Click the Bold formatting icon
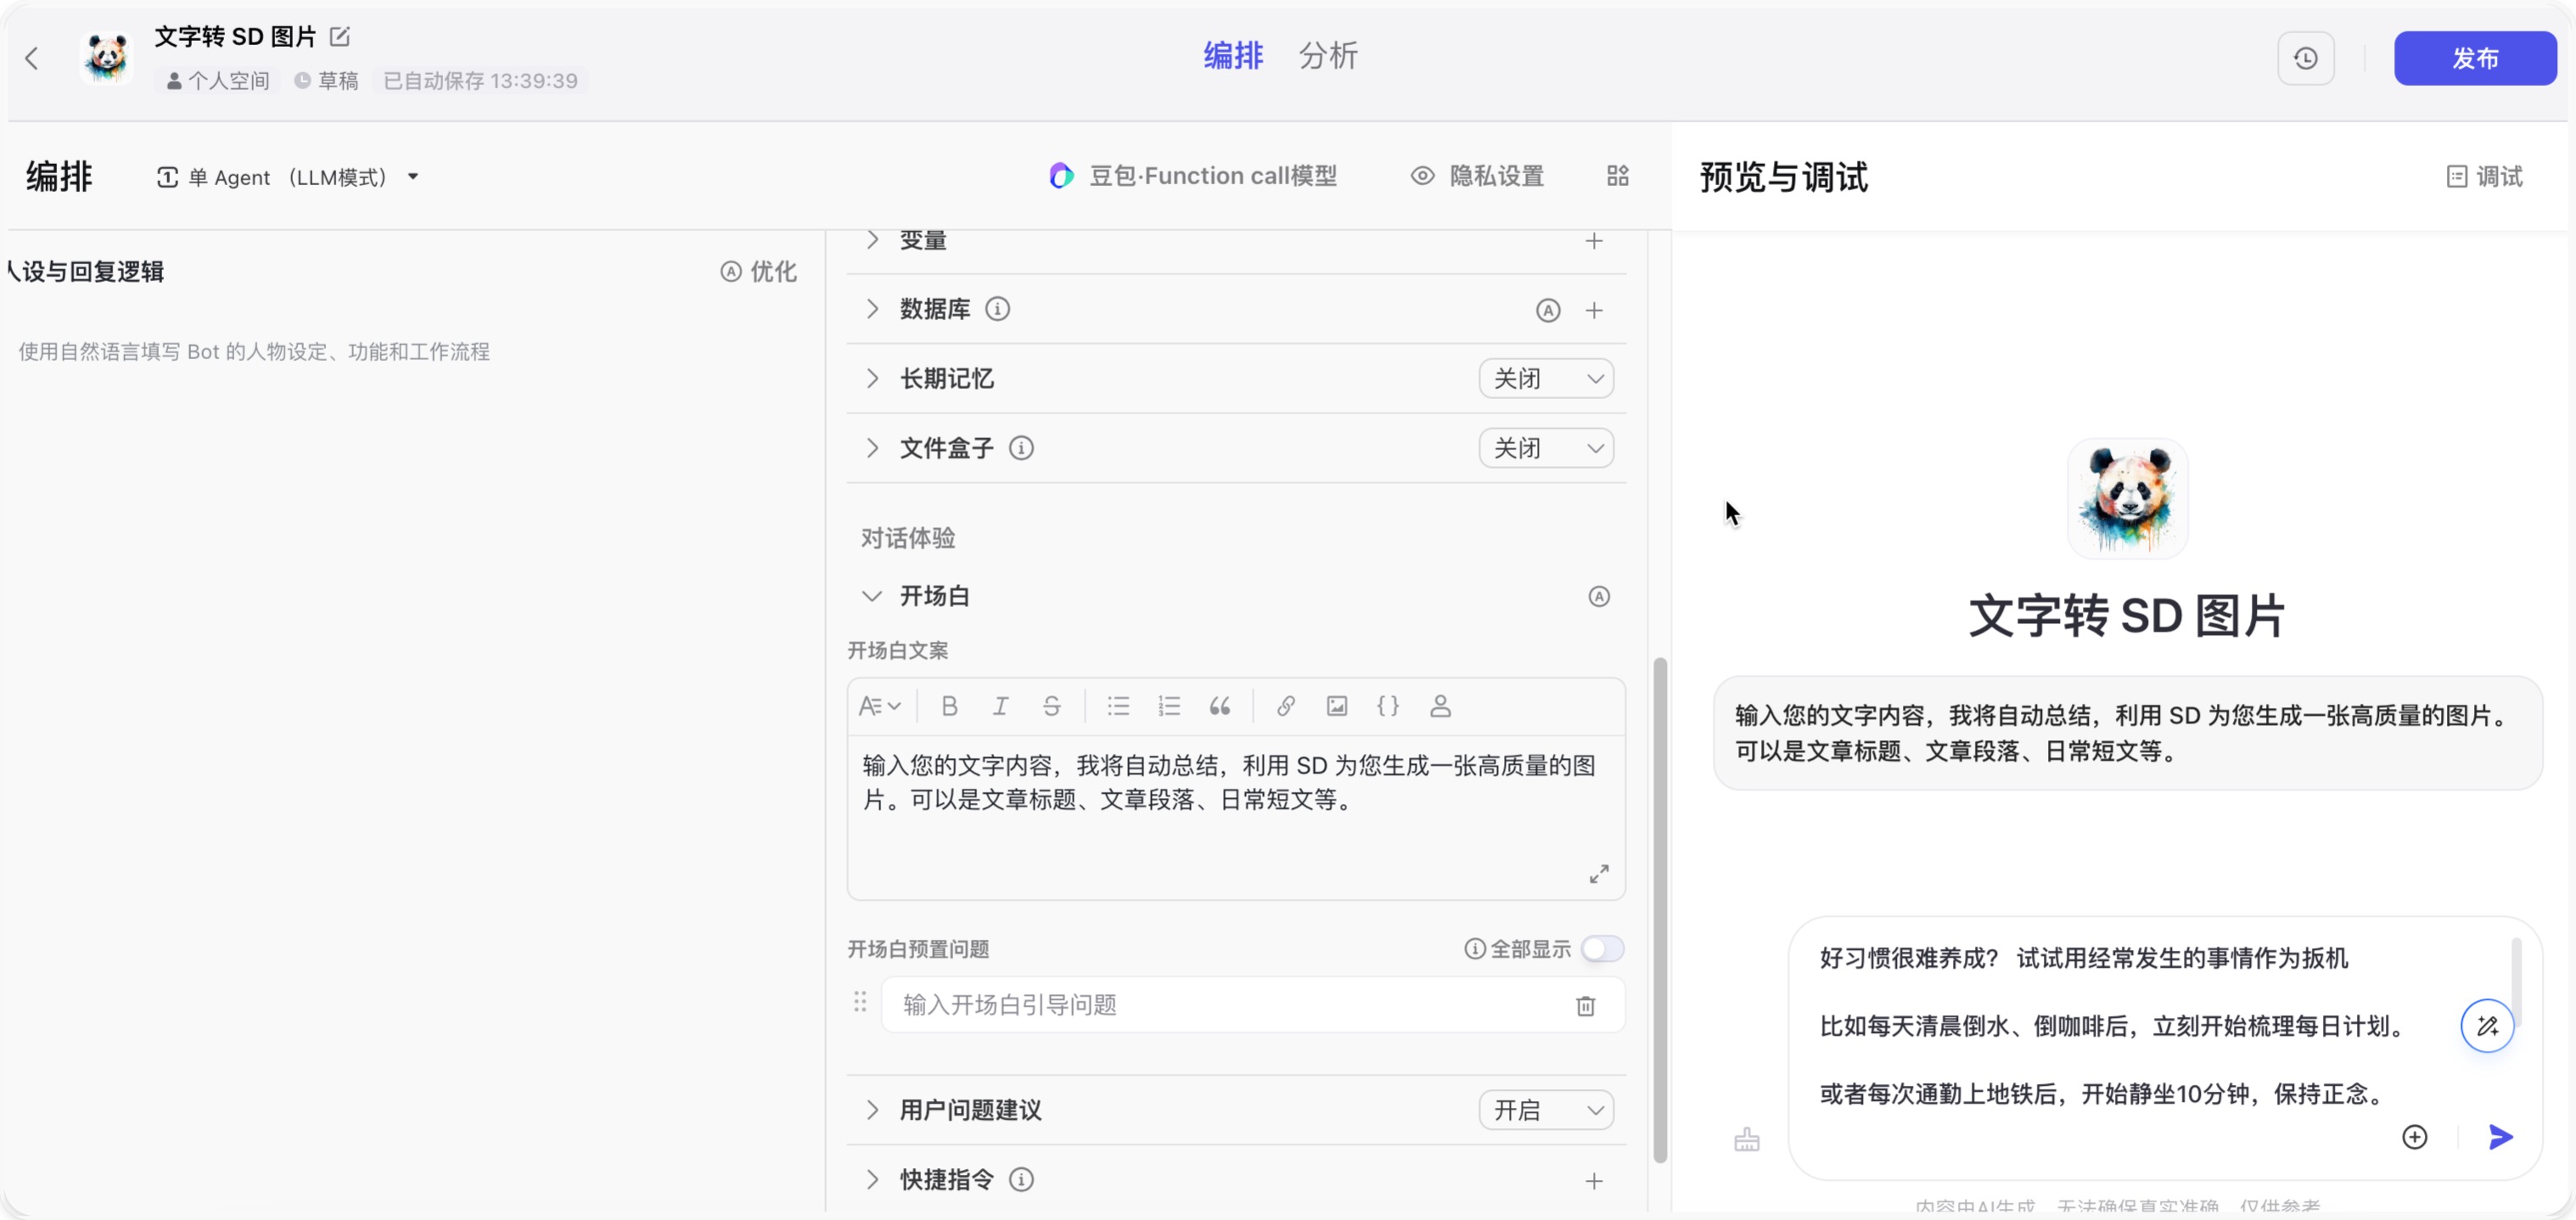This screenshot has height=1220, width=2576. [x=949, y=706]
